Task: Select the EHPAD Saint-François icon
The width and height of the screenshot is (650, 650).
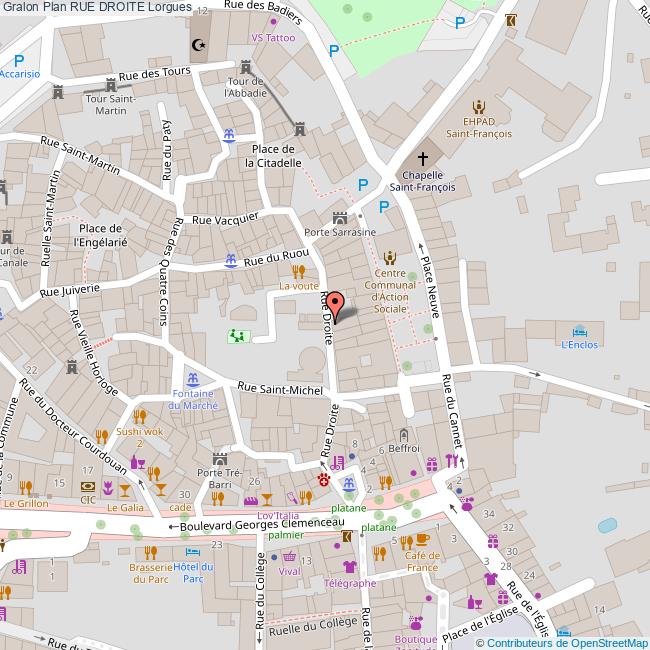Action: click(478, 107)
